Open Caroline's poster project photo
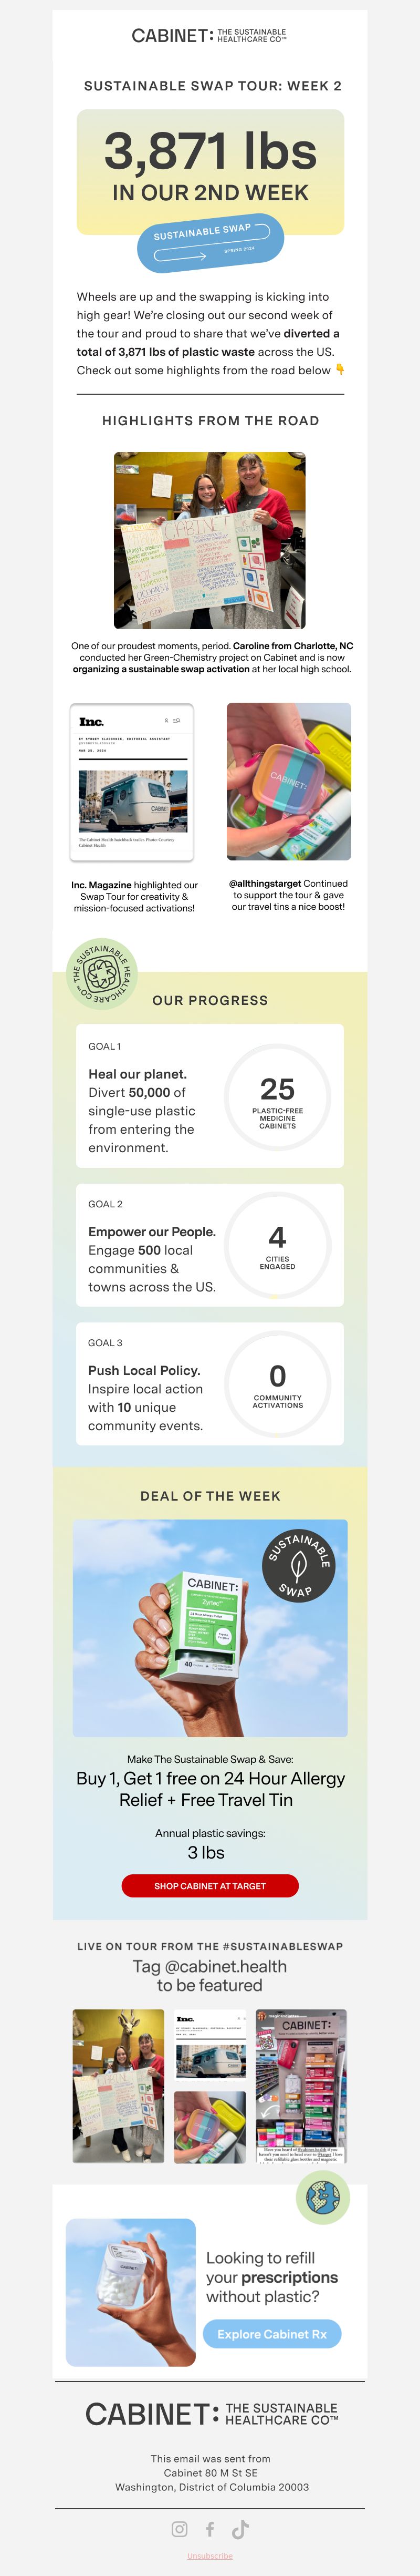Viewport: 420px width, 2576px height. [210, 540]
